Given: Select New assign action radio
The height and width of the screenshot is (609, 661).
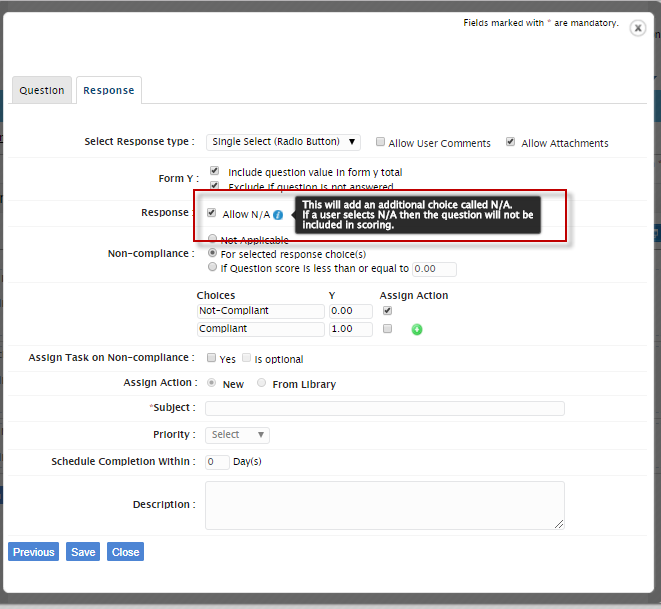Looking at the screenshot, I should click(x=212, y=383).
